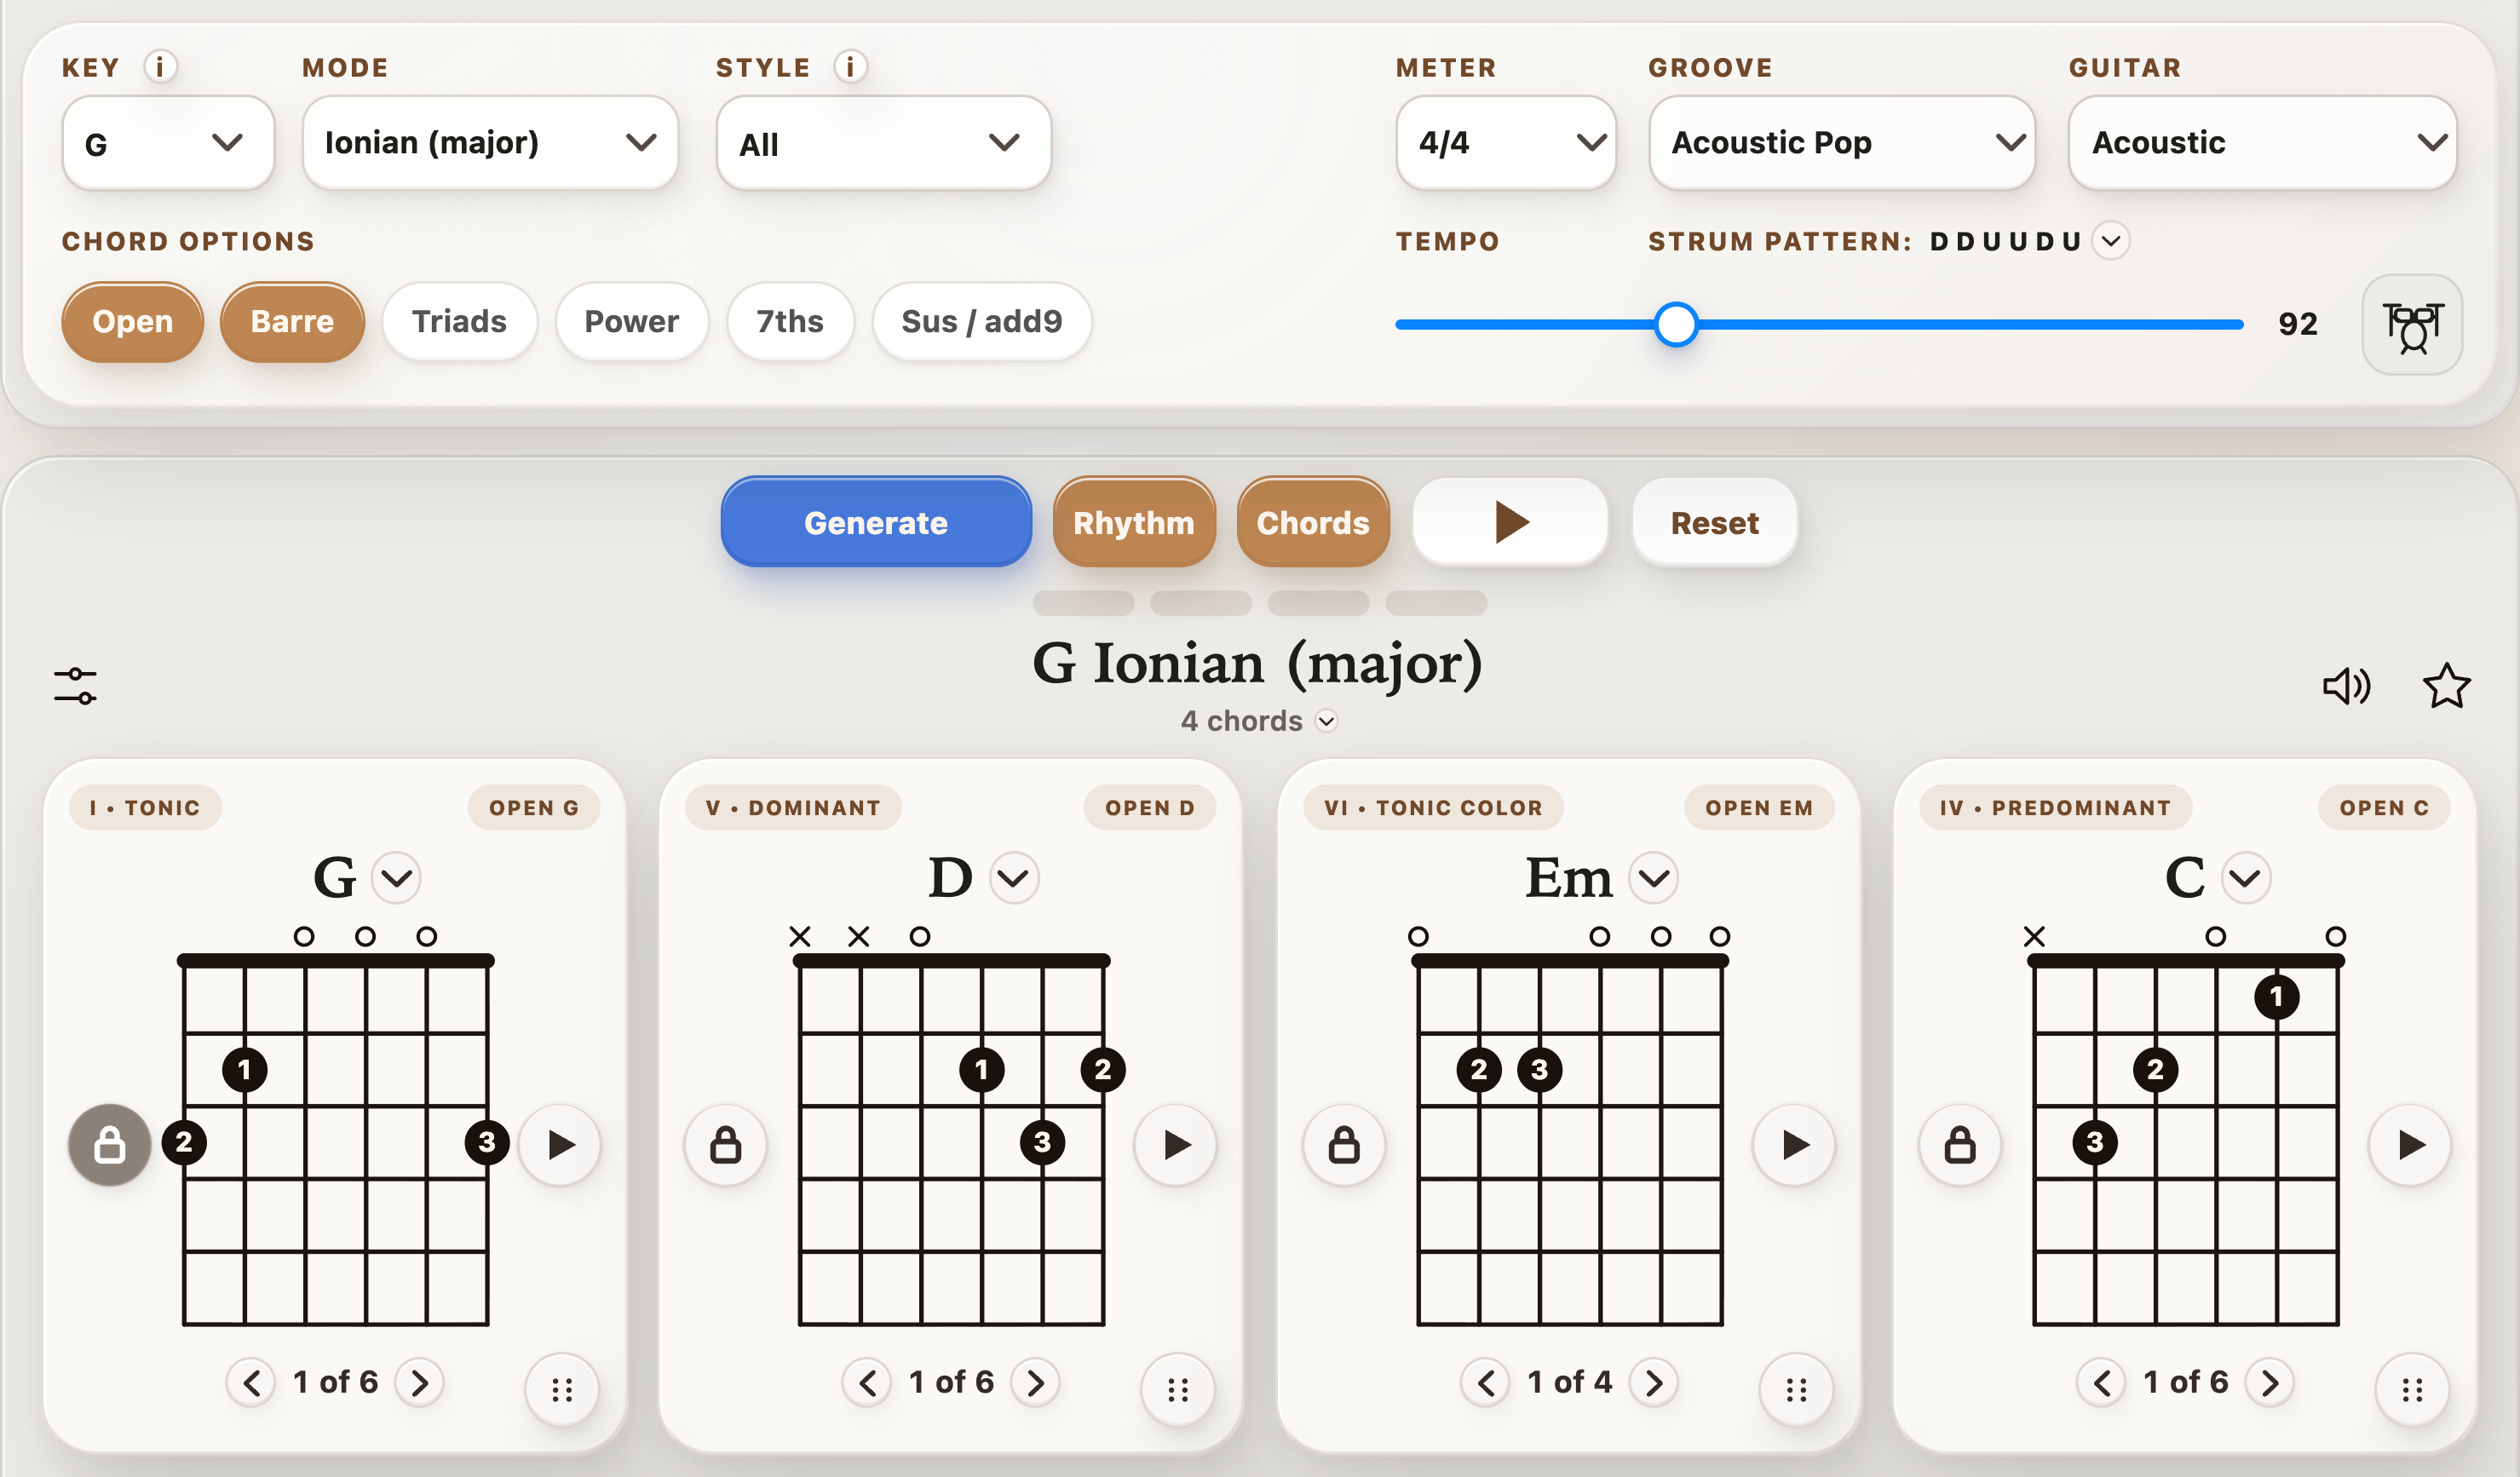Play the G chord preview

tap(561, 1144)
